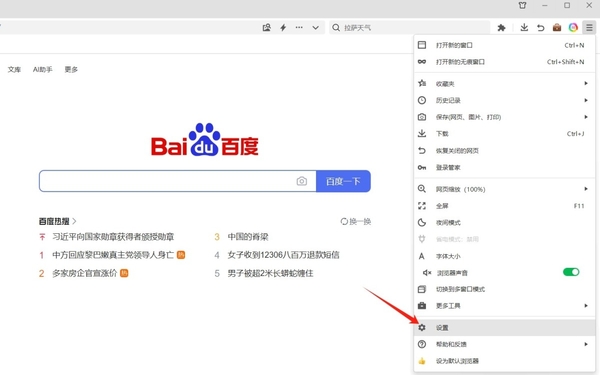Screen dimensions: 600x375
Task: Click the extensions puzzle icon
Action: 501,28
